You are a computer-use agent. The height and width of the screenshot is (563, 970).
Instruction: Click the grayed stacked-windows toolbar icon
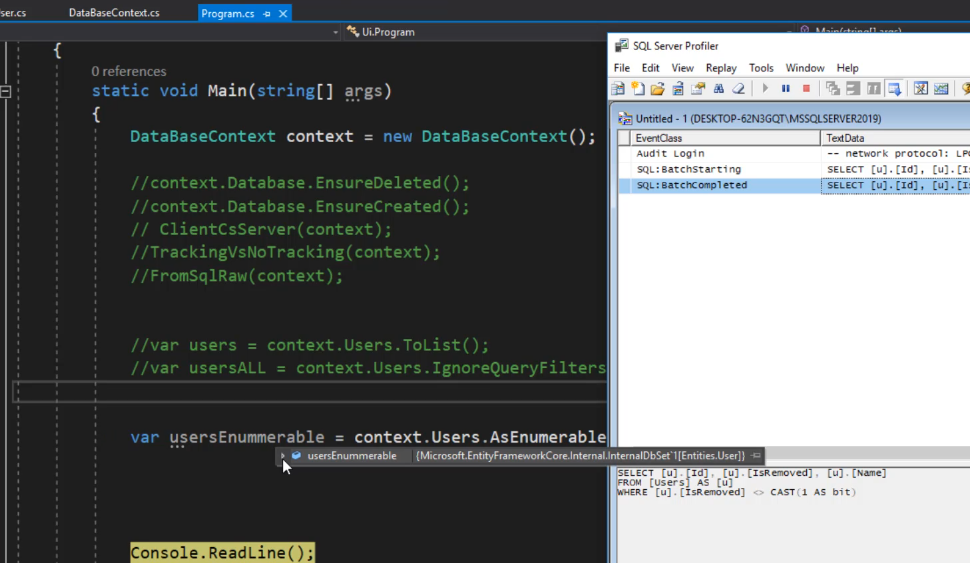click(x=833, y=88)
